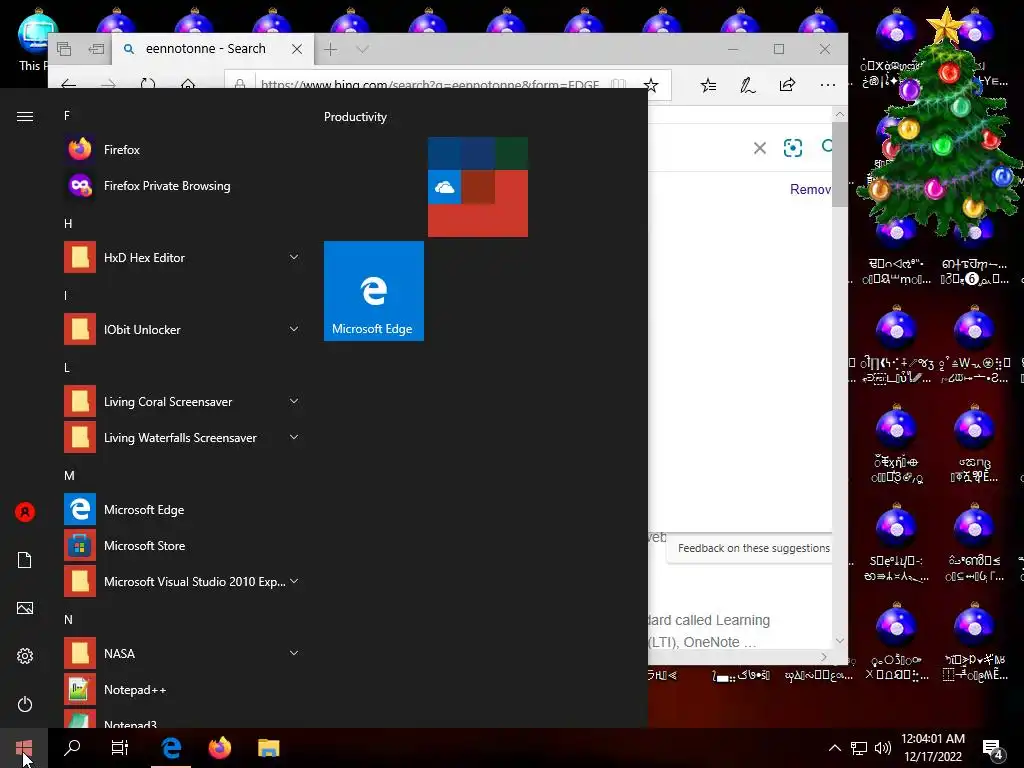Jump to letter H section header
The height and width of the screenshot is (768, 1024).
[x=68, y=223]
